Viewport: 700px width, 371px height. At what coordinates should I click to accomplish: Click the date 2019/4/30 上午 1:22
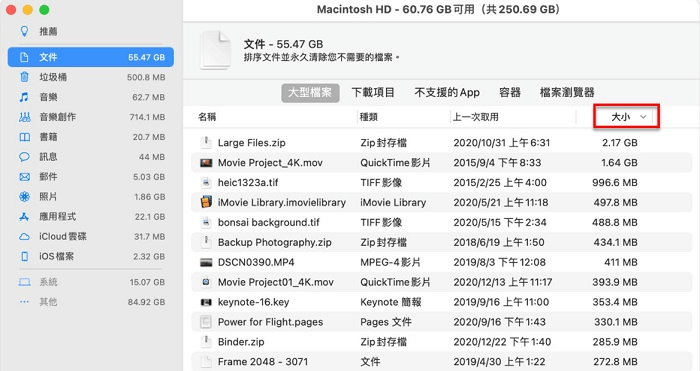coord(500,362)
